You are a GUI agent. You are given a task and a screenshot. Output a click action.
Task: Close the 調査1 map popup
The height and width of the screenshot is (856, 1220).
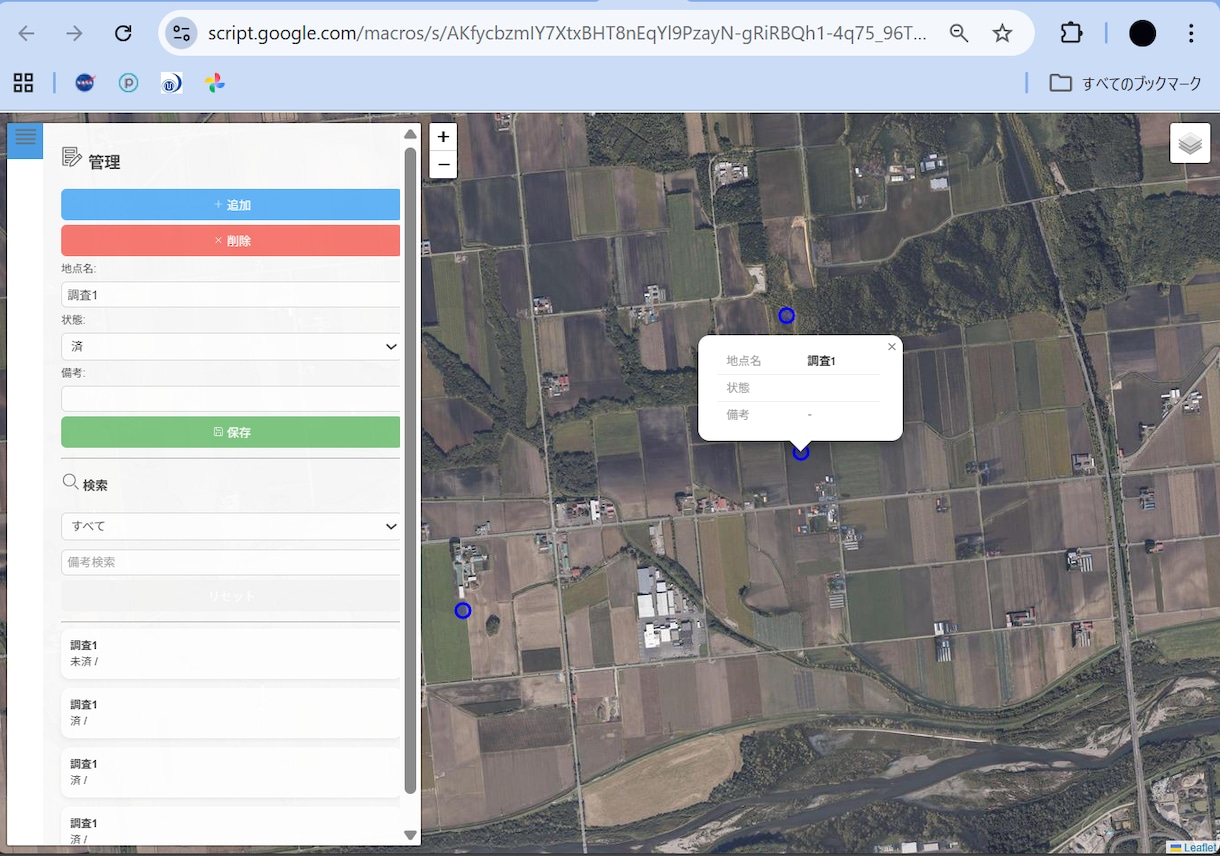[x=892, y=347]
